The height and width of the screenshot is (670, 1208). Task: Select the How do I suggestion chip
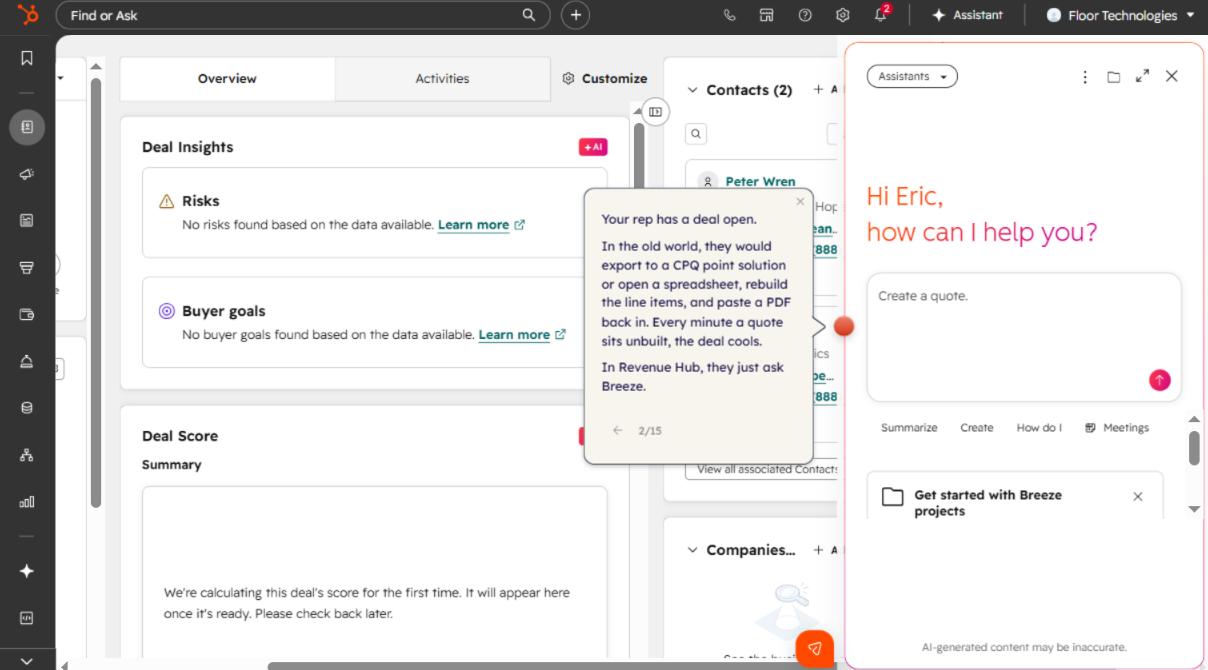point(1039,428)
